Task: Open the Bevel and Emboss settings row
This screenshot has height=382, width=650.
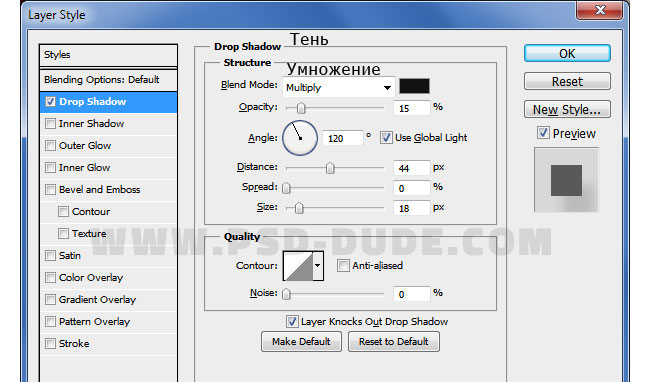Action: click(x=109, y=189)
